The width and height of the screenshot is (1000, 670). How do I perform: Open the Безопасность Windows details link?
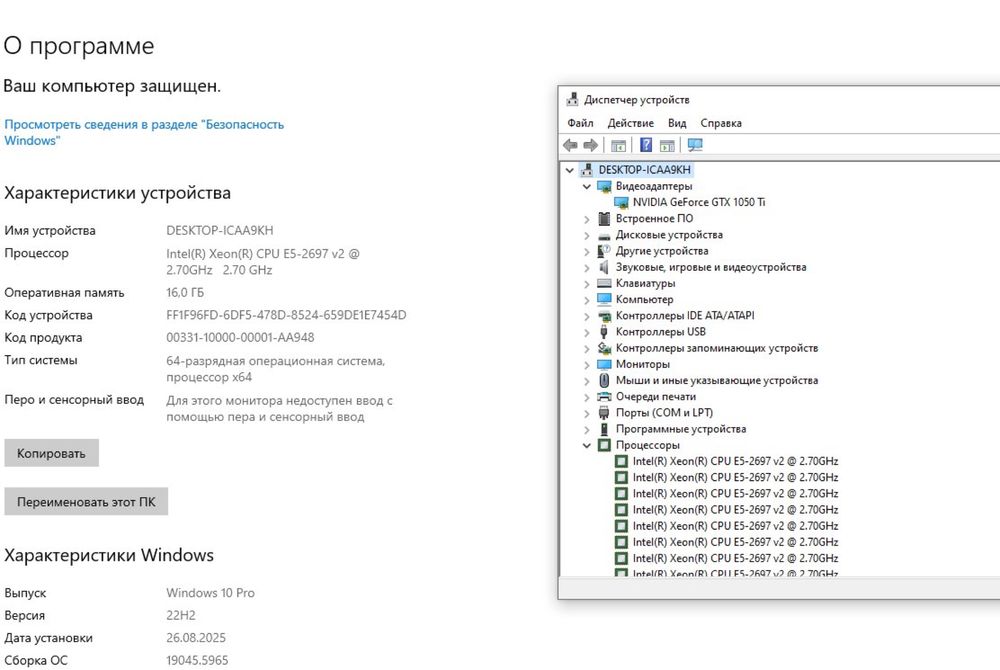click(144, 132)
